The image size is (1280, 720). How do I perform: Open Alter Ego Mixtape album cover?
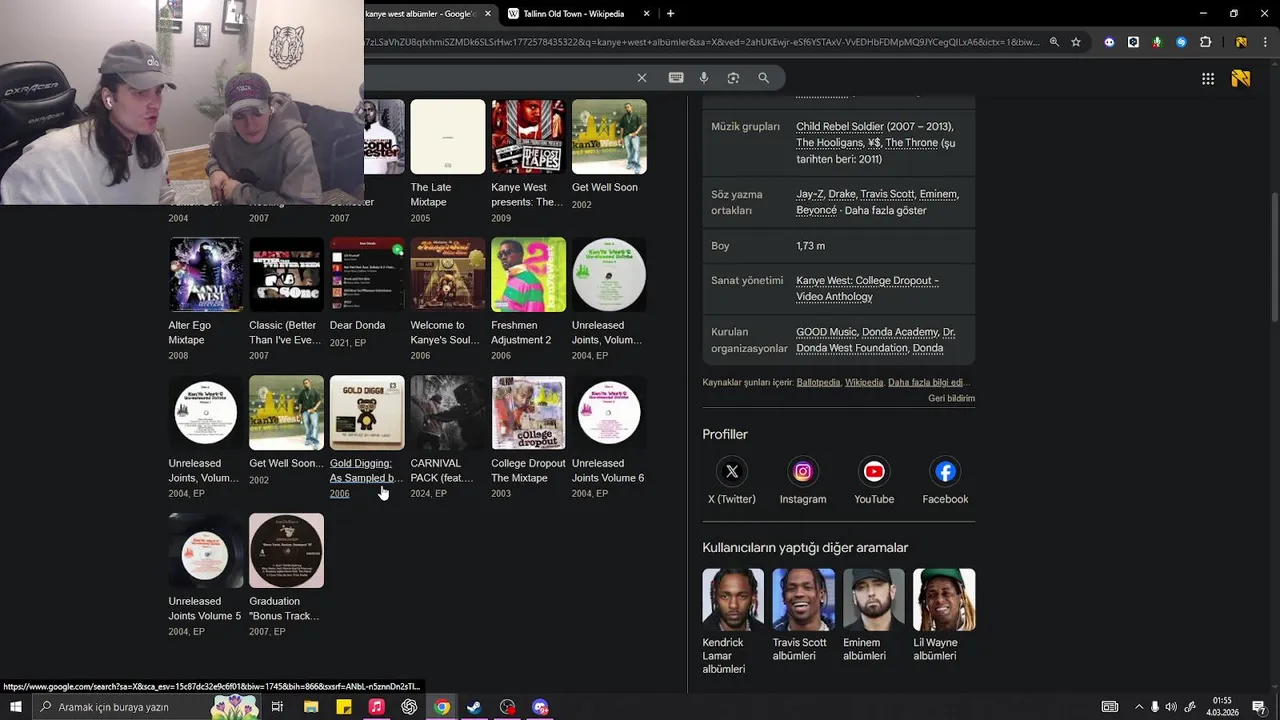[206, 275]
